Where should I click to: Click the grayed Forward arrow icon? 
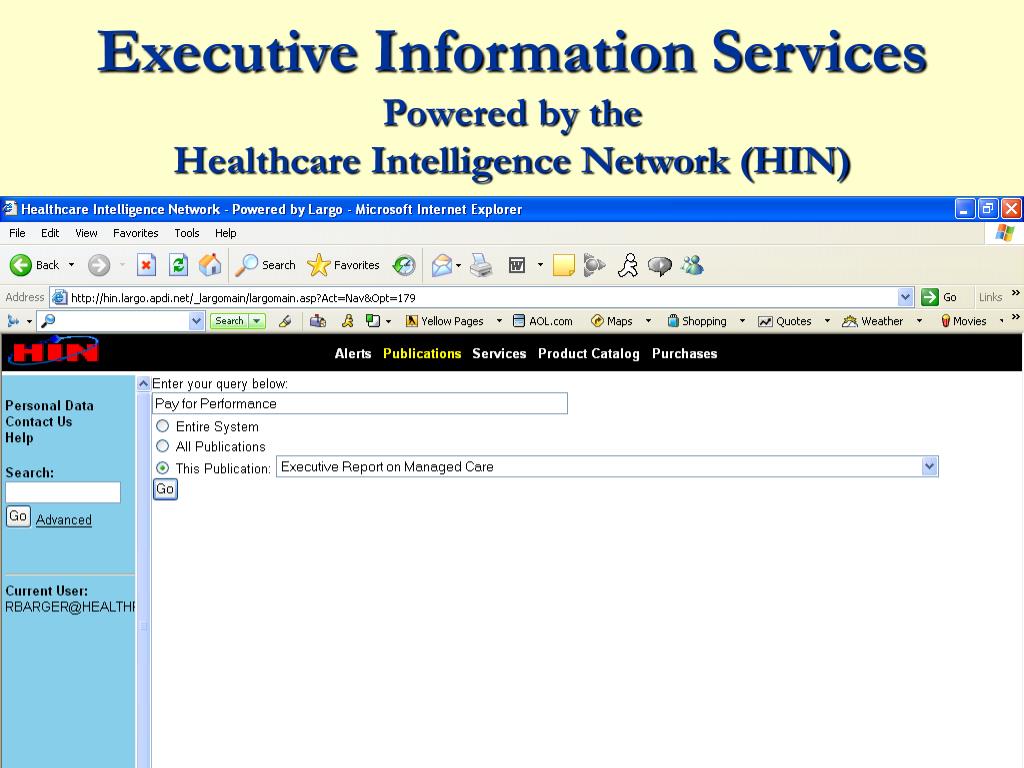[99, 265]
